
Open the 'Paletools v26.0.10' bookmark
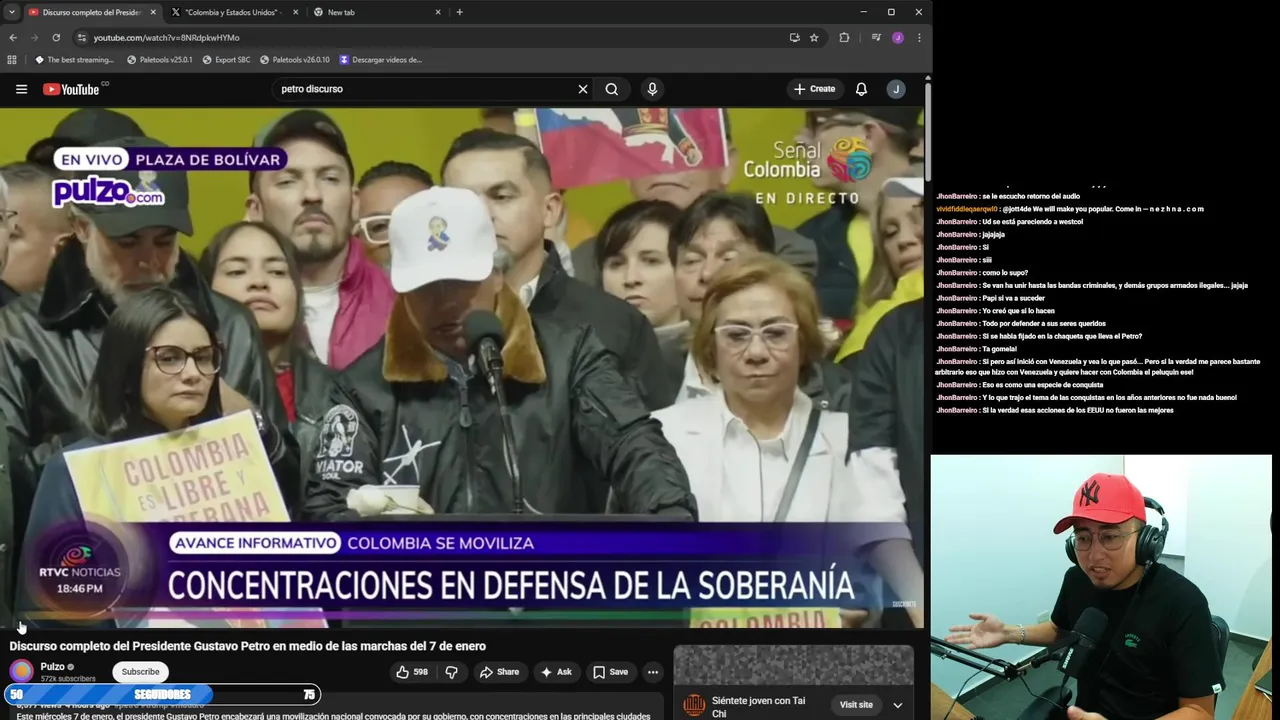tap(294, 60)
